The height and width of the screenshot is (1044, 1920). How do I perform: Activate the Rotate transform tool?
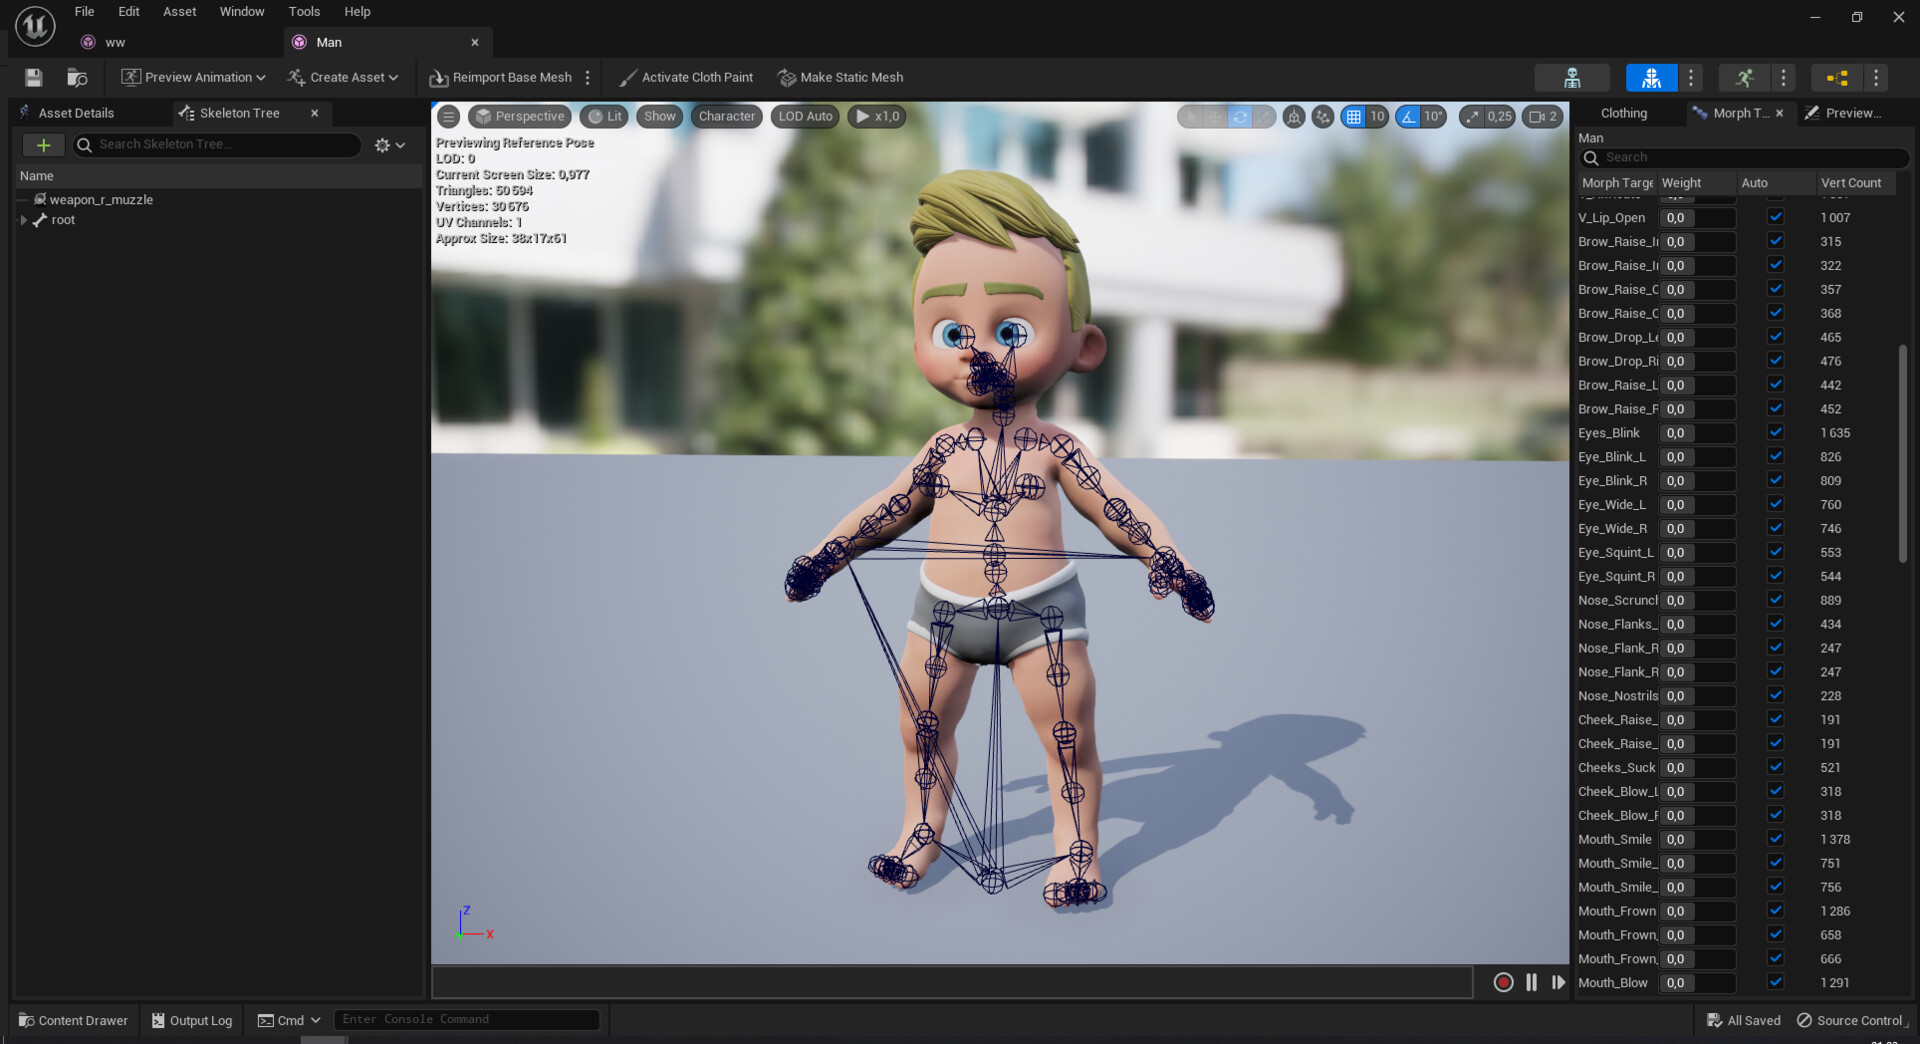(1240, 116)
